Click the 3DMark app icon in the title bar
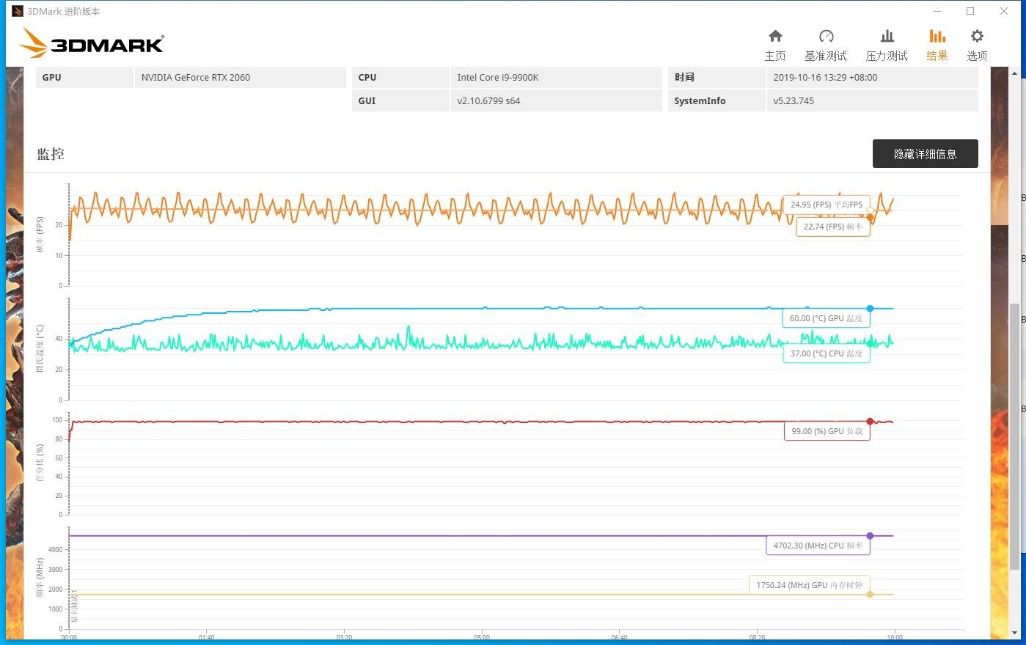This screenshot has height=645, width=1026. (17, 11)
